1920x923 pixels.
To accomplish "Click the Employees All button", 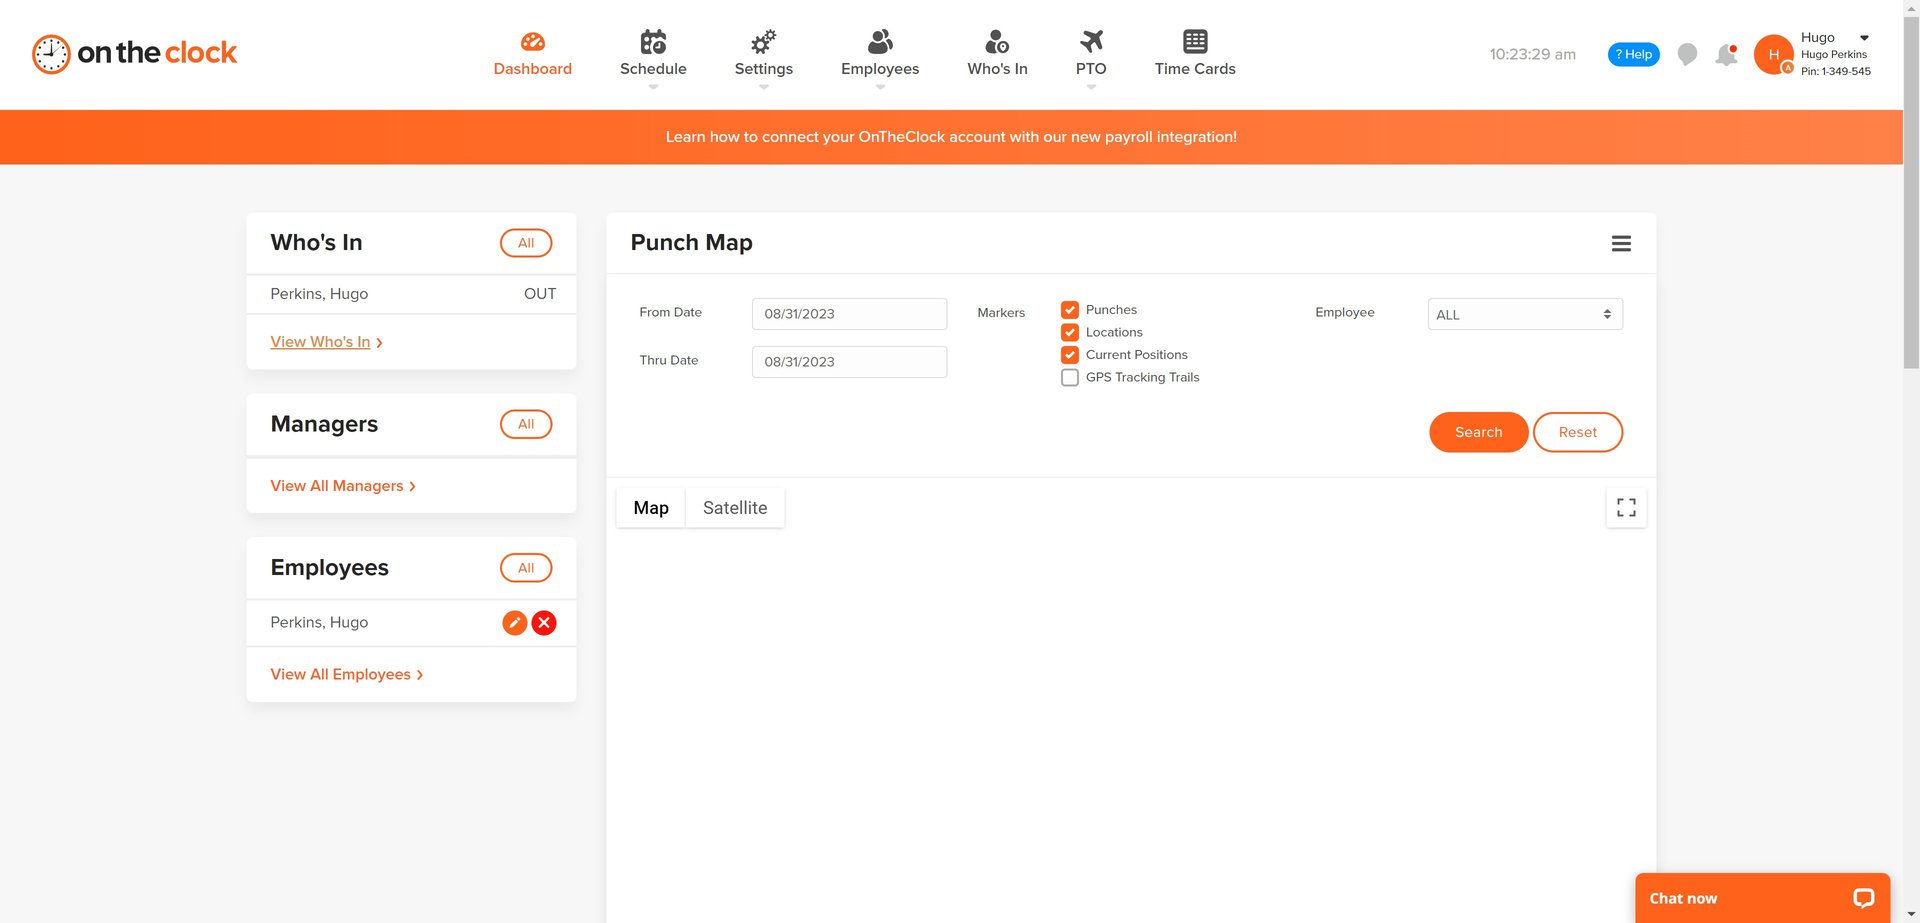I will tap(526, 568).
